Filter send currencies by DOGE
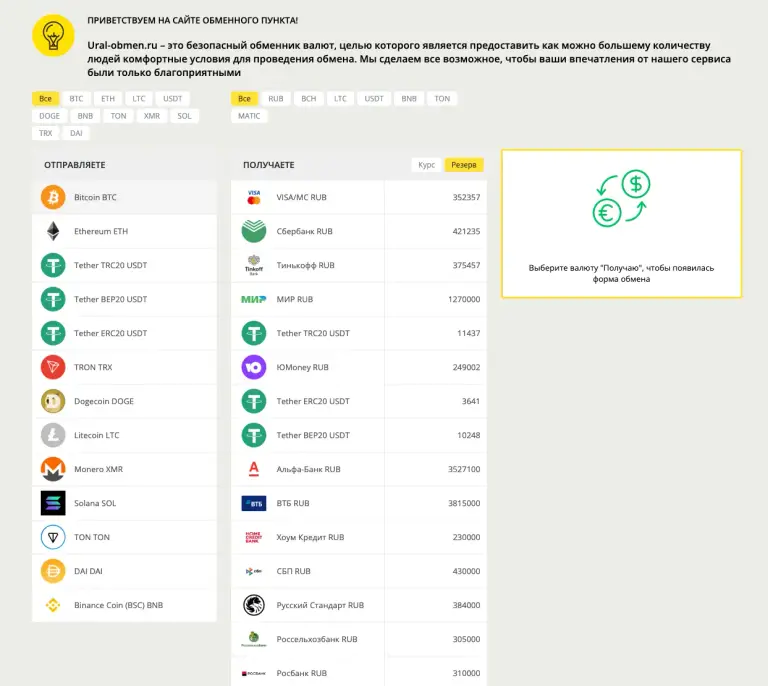Viewport: 768px width, 686px height. point(49,116)
